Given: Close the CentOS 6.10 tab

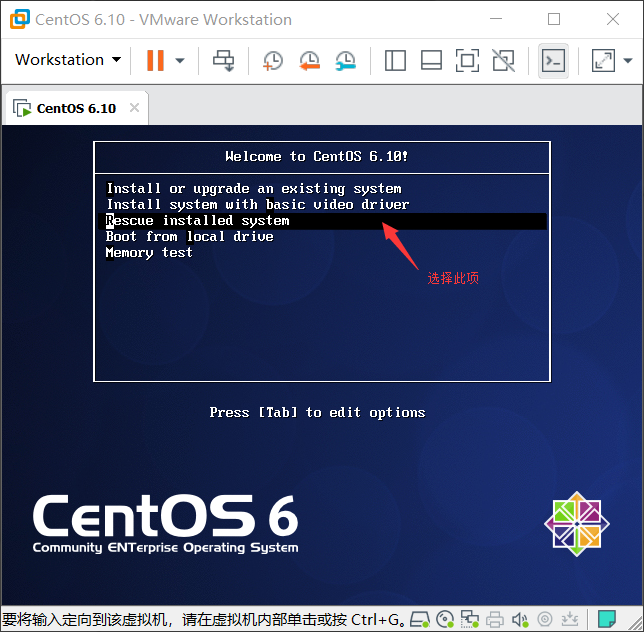Looking at the screenshot, I should pyautogui.click(x=134, y=108).
